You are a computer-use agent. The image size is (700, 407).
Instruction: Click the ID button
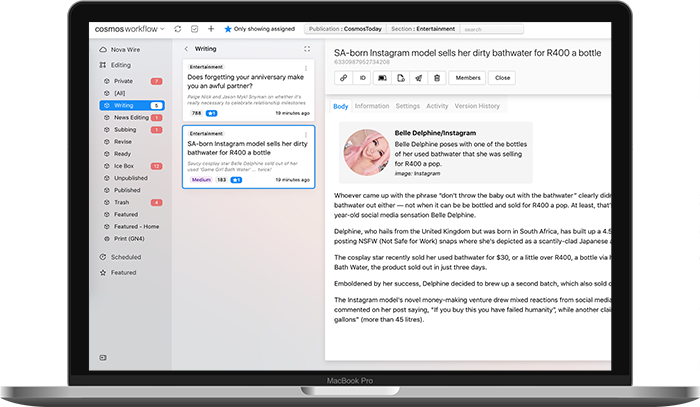362,78
